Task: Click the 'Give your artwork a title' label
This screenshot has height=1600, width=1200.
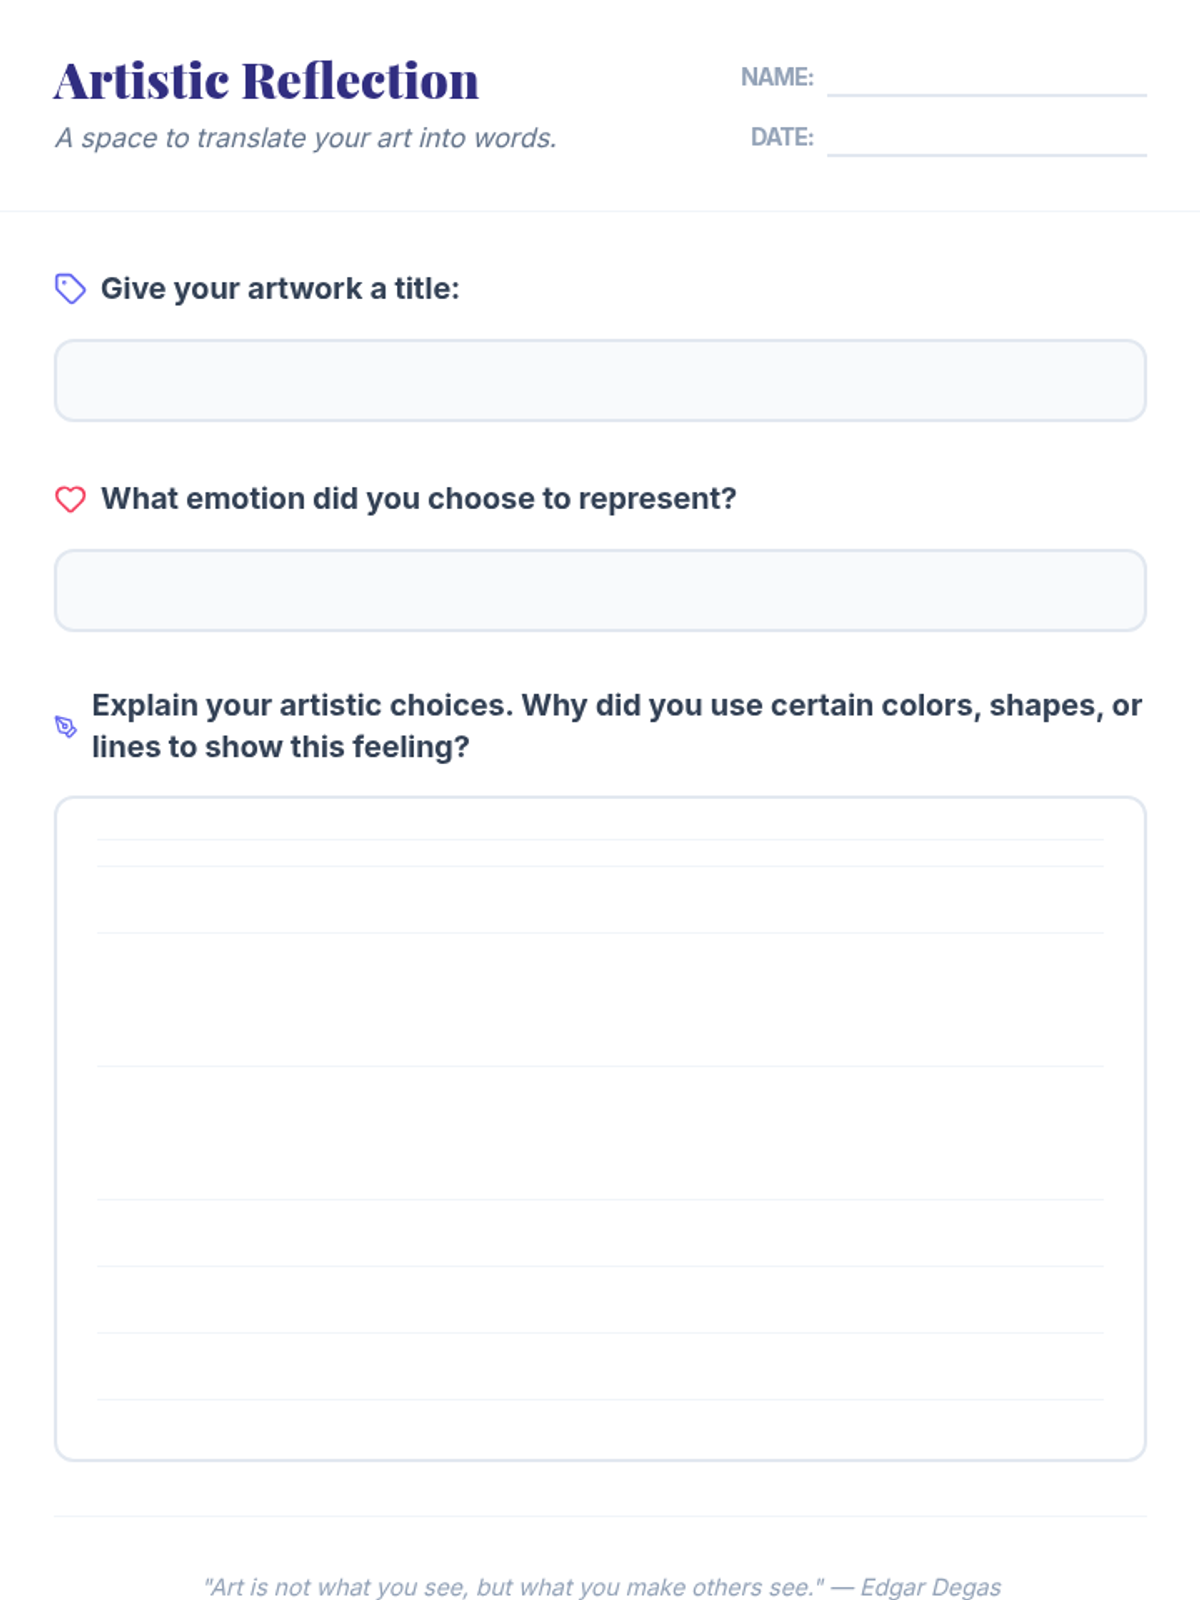Action: coord(280,289)
